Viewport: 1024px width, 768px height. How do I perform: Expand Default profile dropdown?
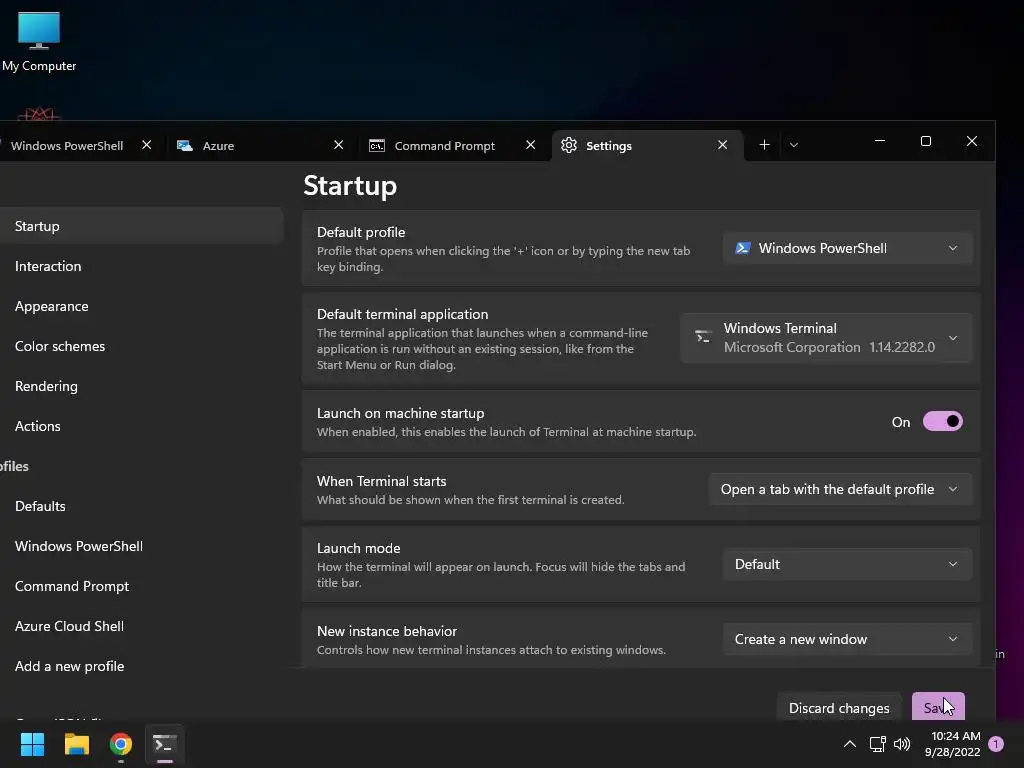pyautogui.click(x=848, y=248)
